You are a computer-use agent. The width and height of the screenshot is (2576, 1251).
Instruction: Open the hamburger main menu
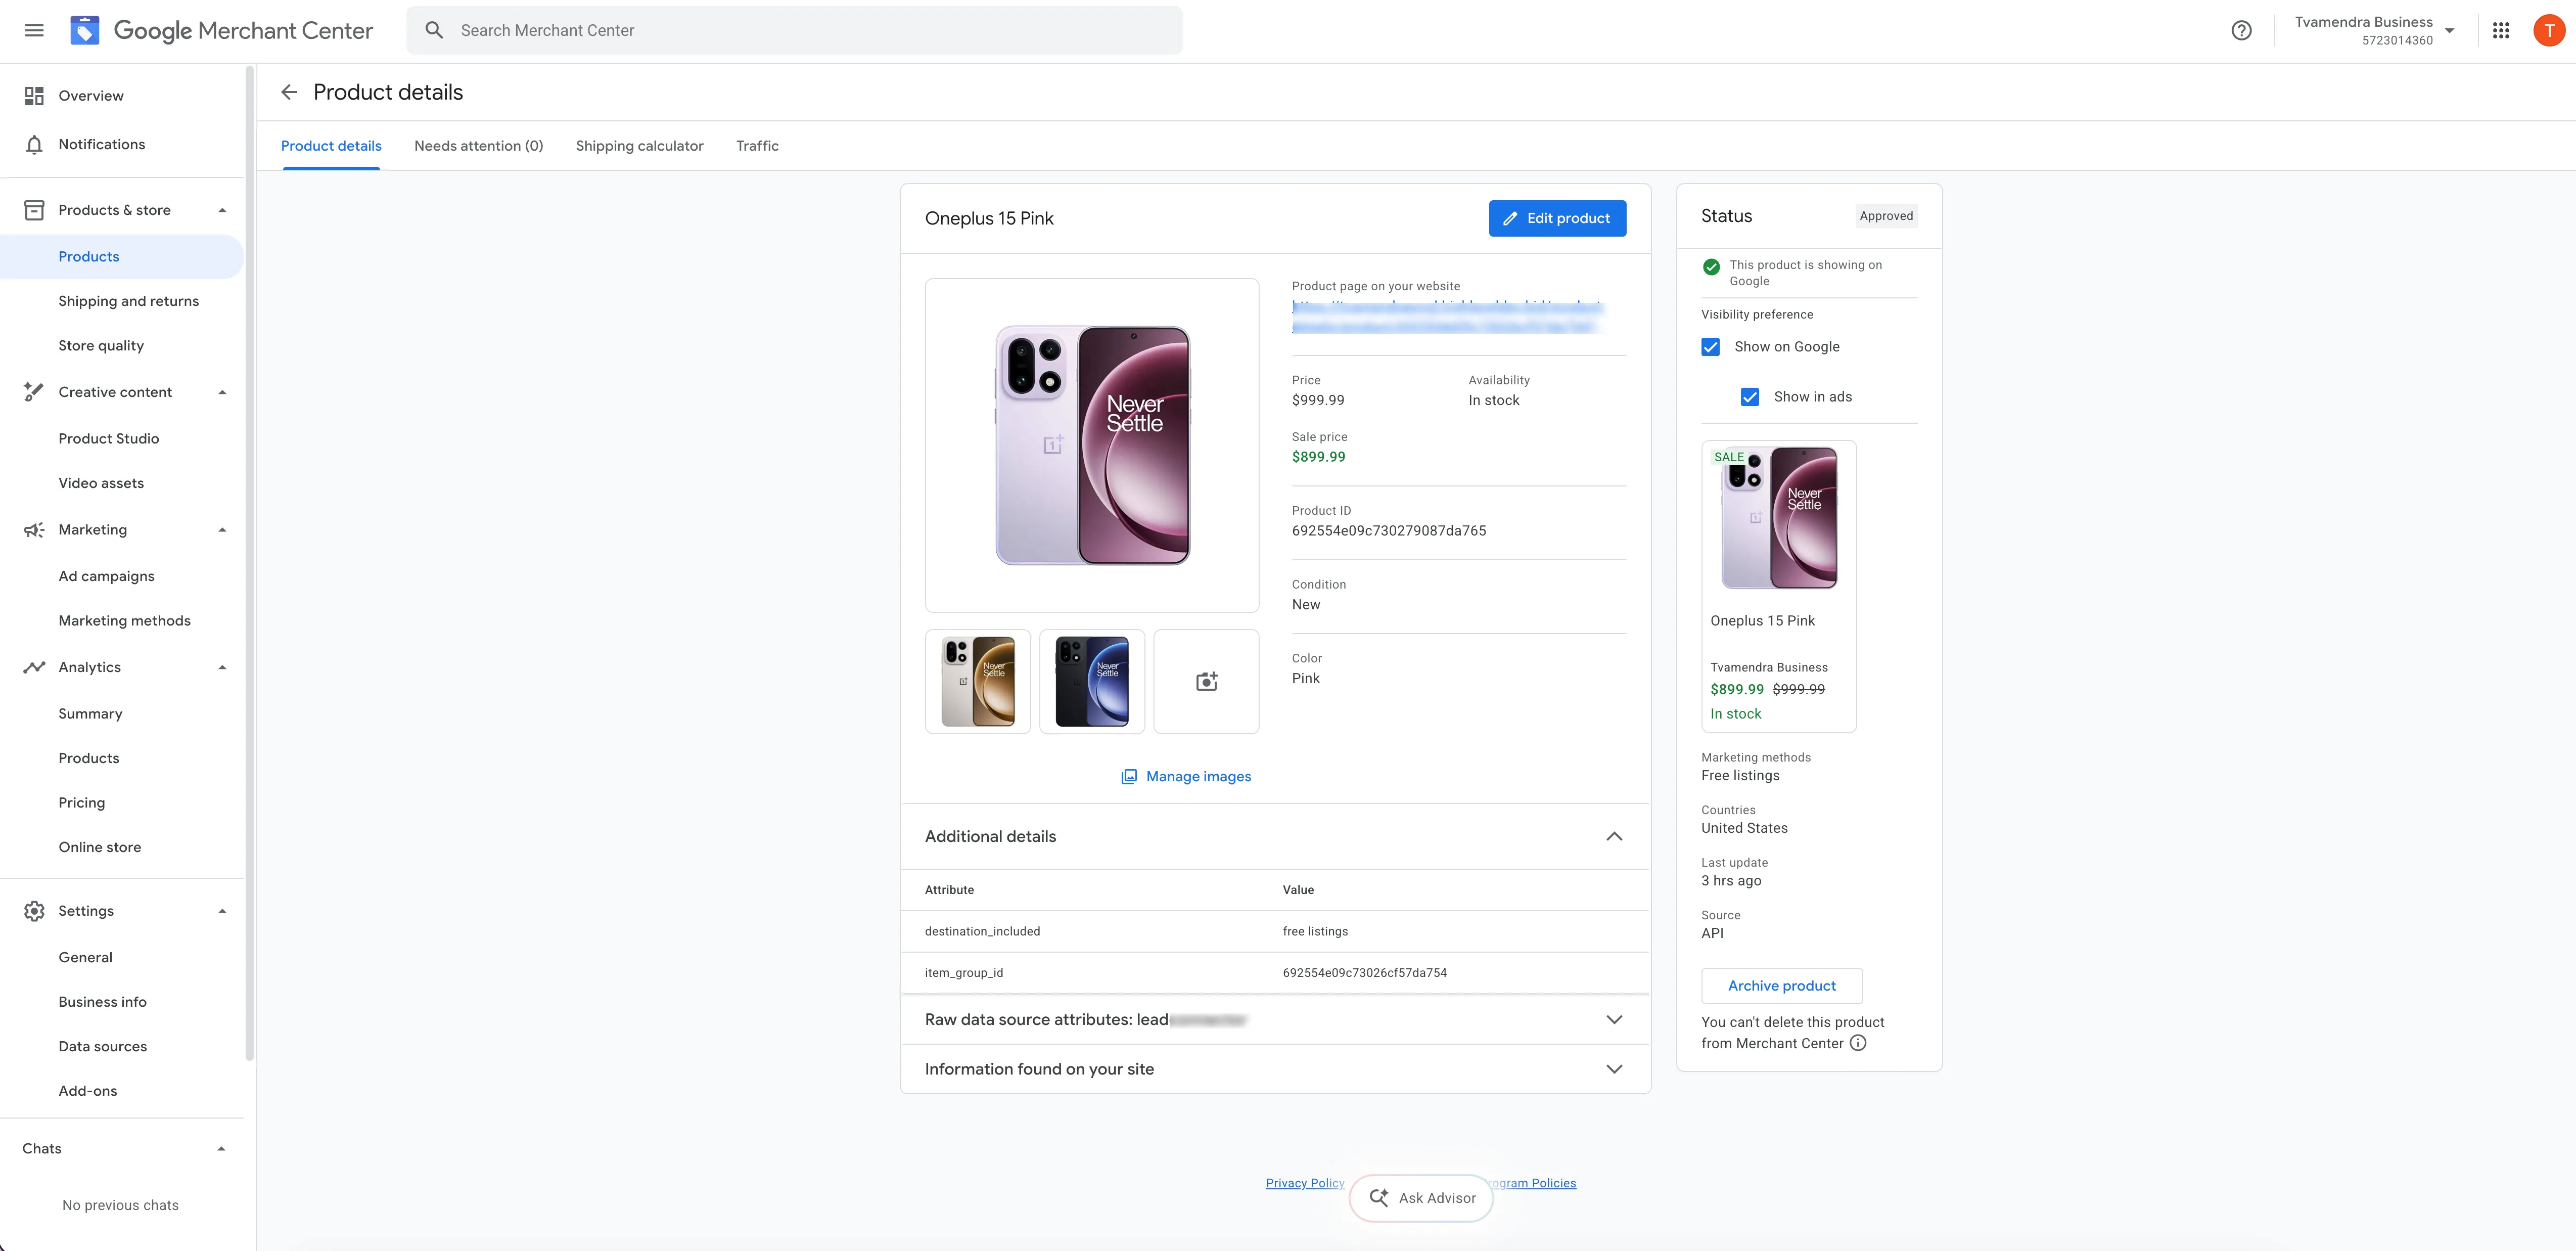(x=34, y=30)
